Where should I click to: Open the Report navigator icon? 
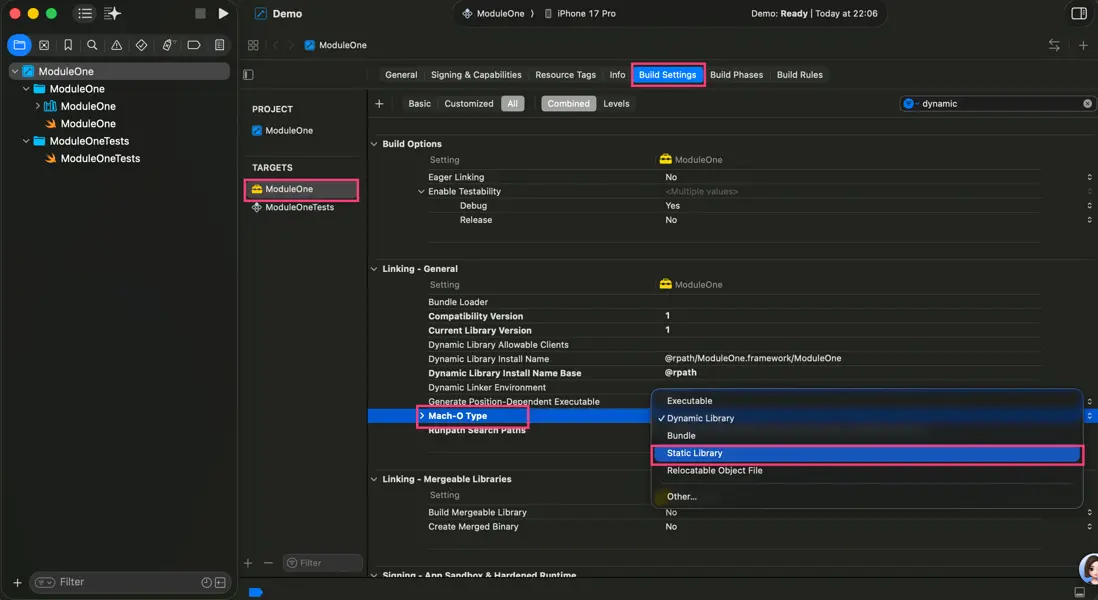click(x=219, y=45)
